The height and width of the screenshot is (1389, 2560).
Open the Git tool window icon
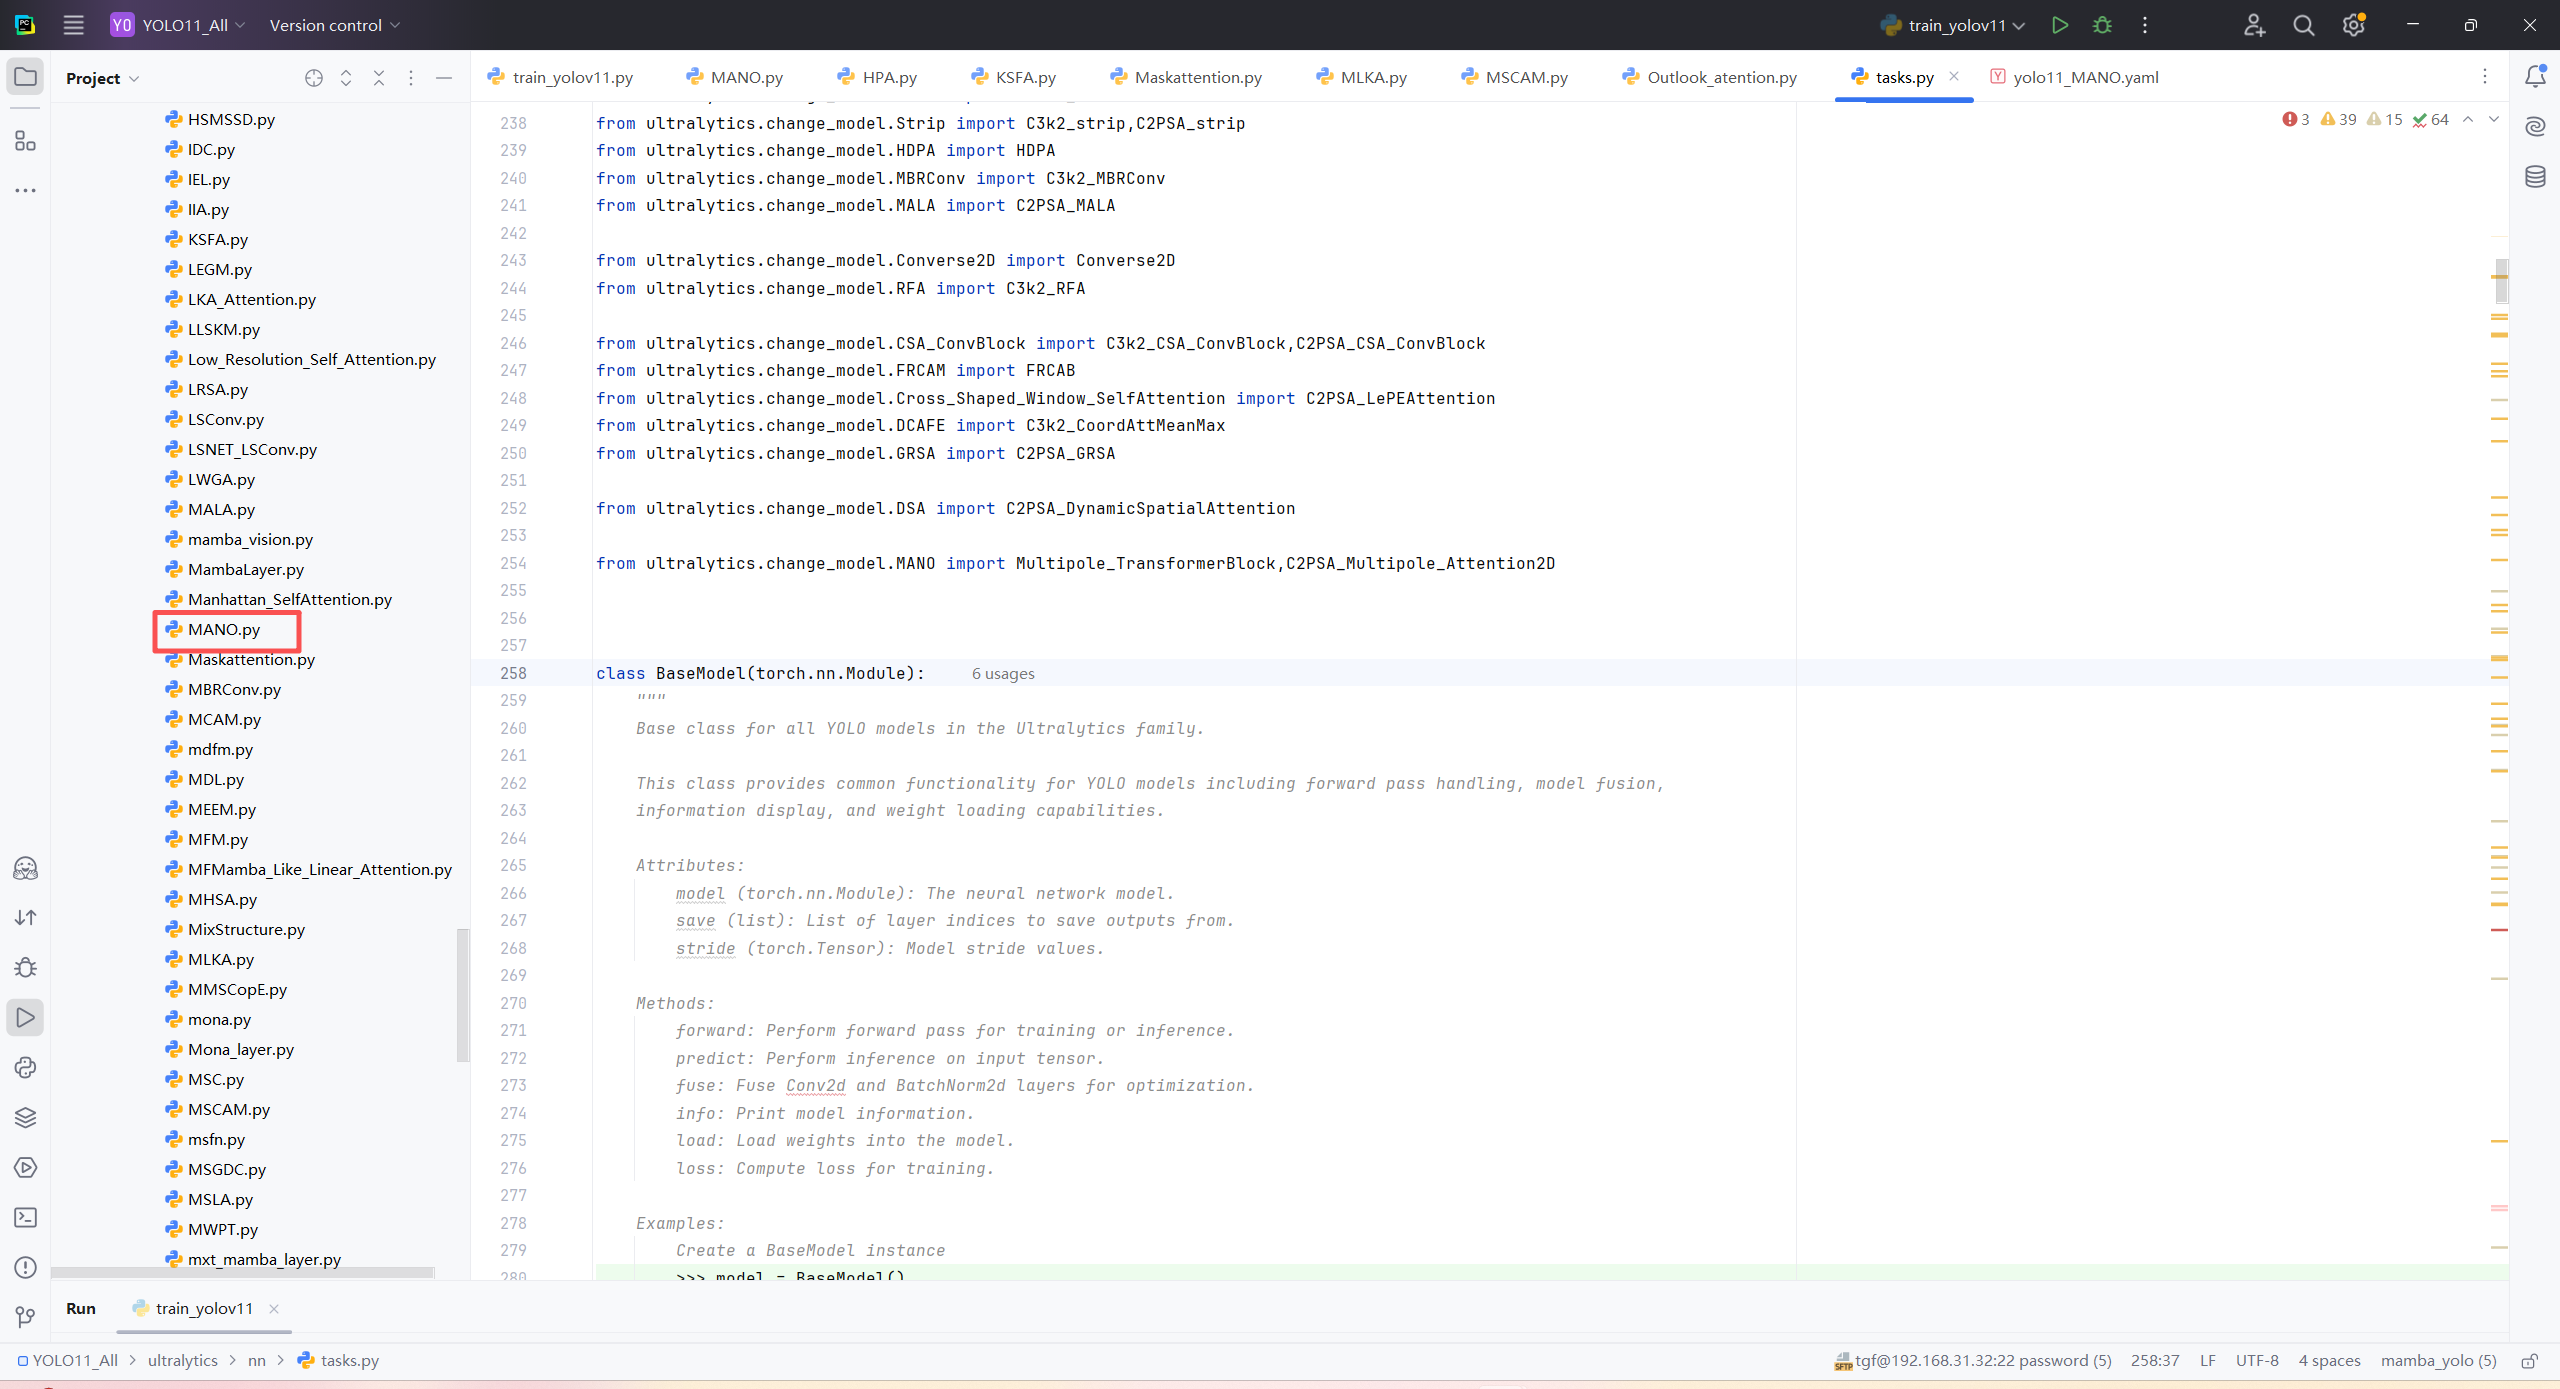click(x=25, y=1317)
